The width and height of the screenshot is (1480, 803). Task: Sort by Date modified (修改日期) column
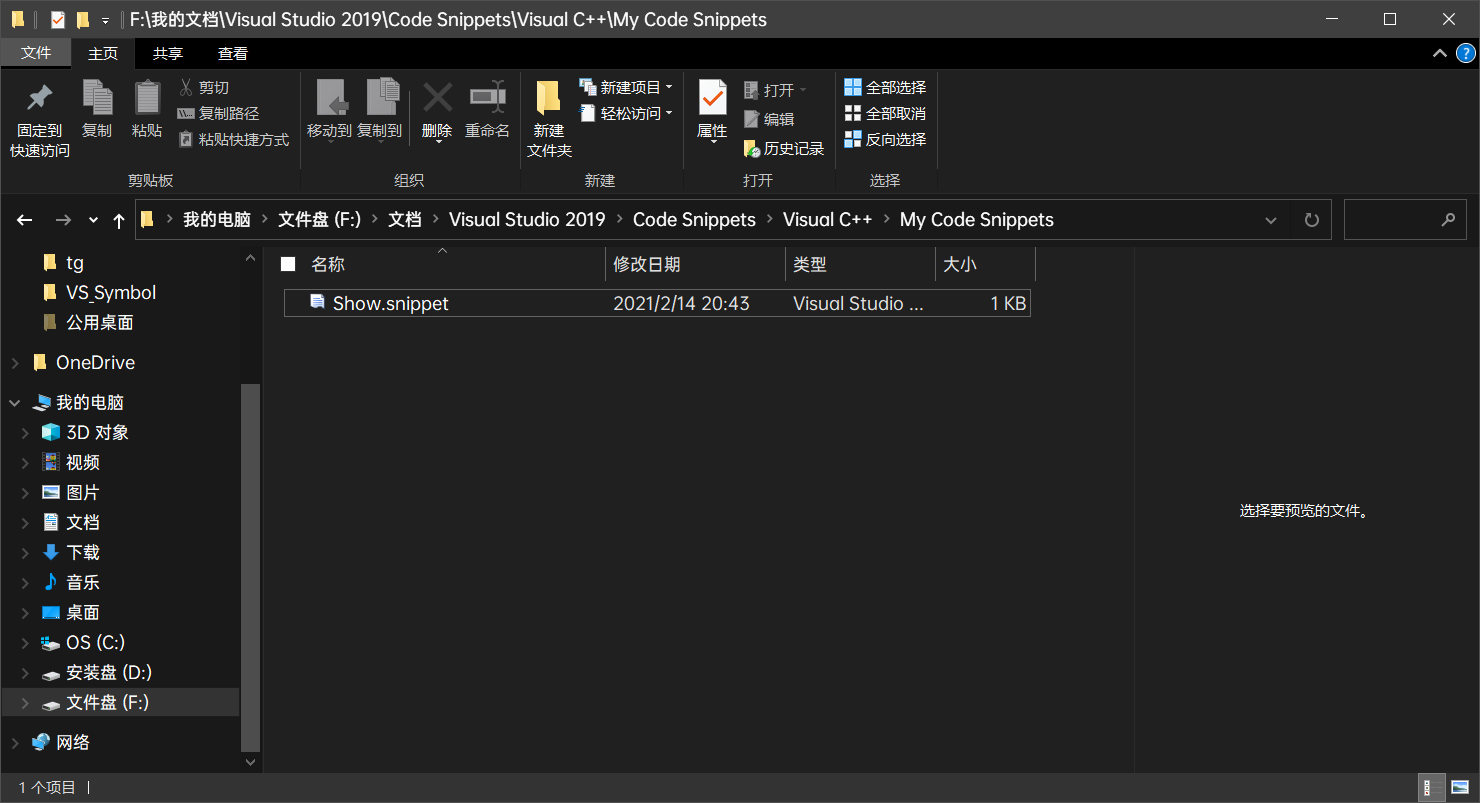click(x=647, y=264)
